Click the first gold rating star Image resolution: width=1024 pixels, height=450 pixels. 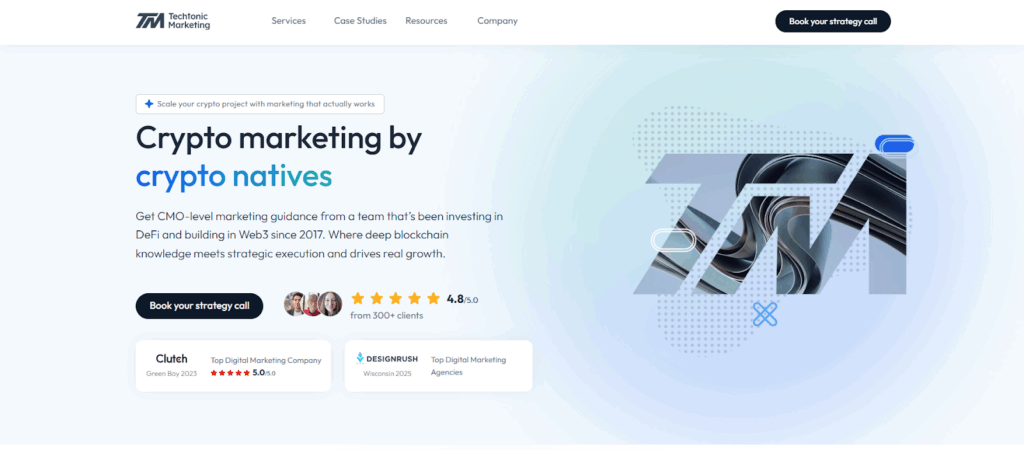coord(357,298)
